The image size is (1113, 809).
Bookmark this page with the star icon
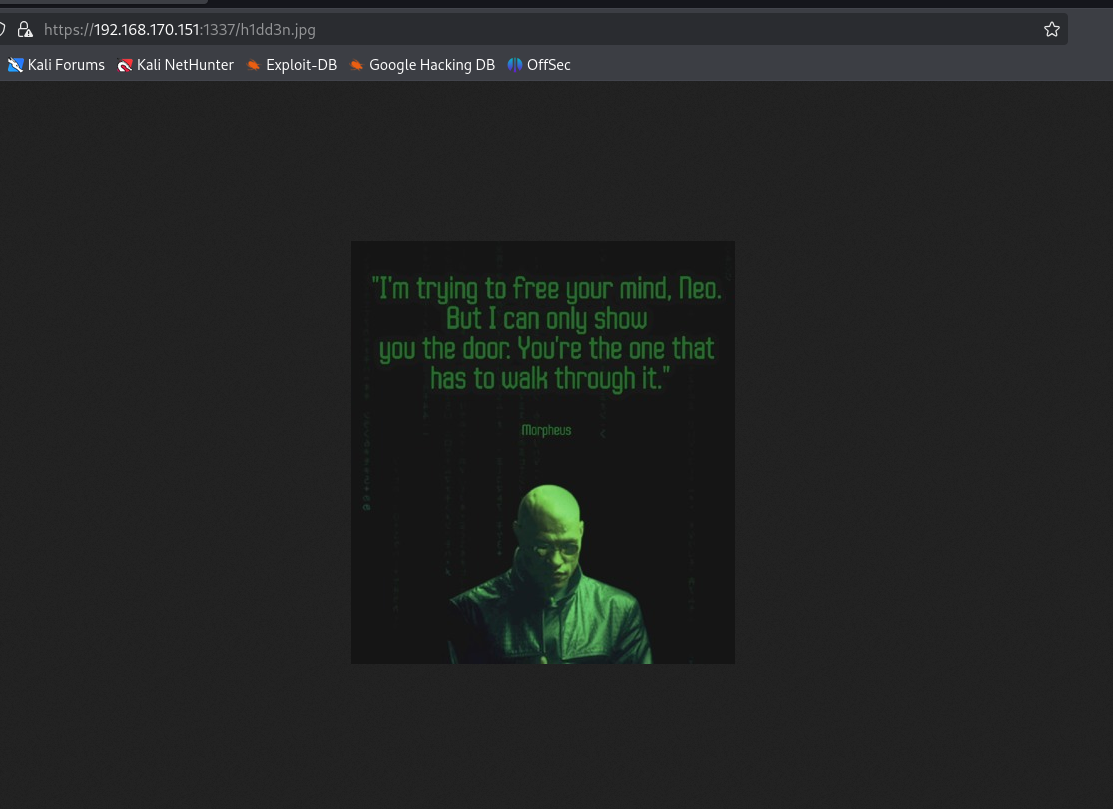point(1051,29)
